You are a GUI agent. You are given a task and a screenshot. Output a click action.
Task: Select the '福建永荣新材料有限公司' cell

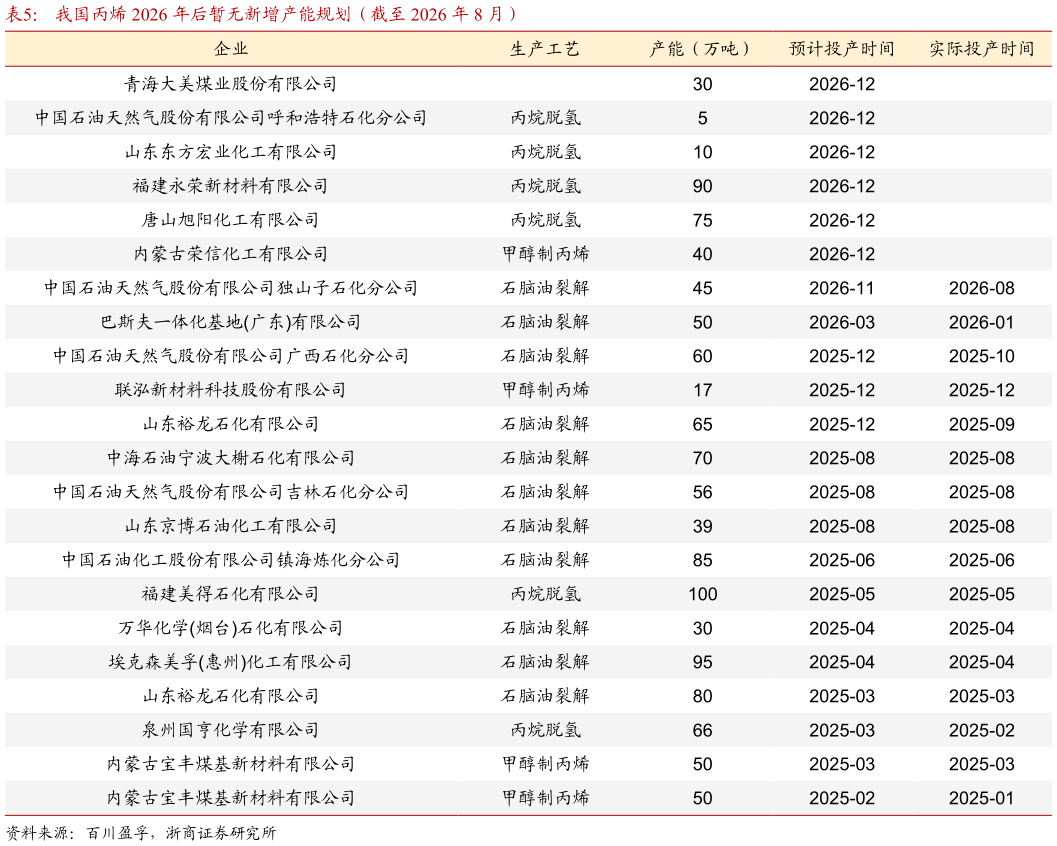[x=231, y=186]
